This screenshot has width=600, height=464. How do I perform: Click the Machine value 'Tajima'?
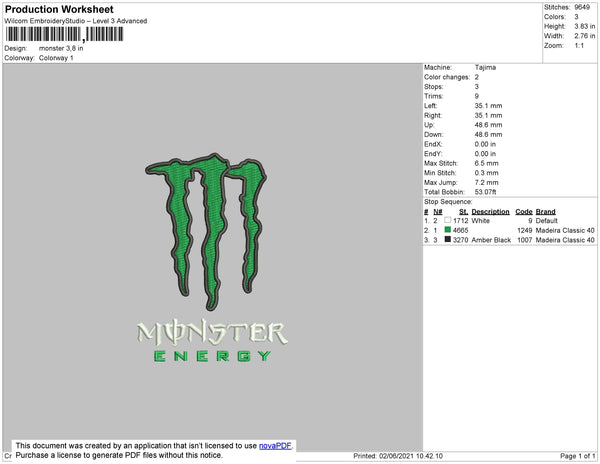coord(485,67)
